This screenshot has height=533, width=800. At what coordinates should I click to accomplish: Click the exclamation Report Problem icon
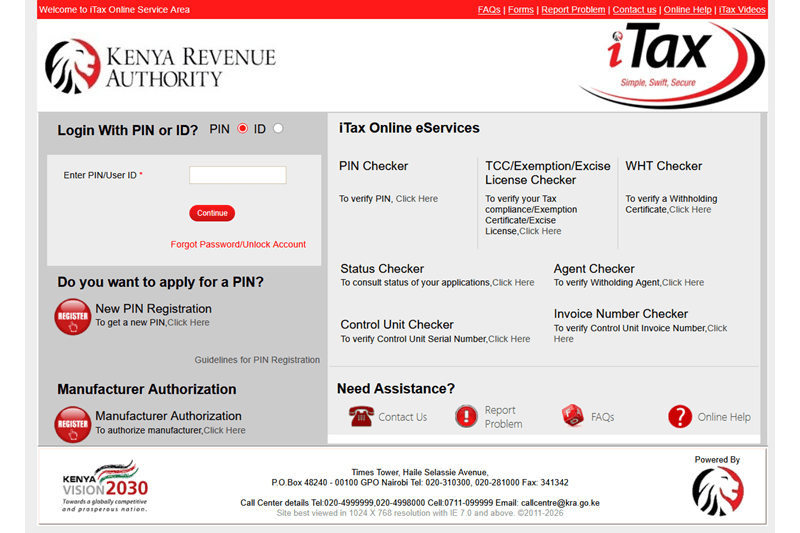tap(466, 416)
